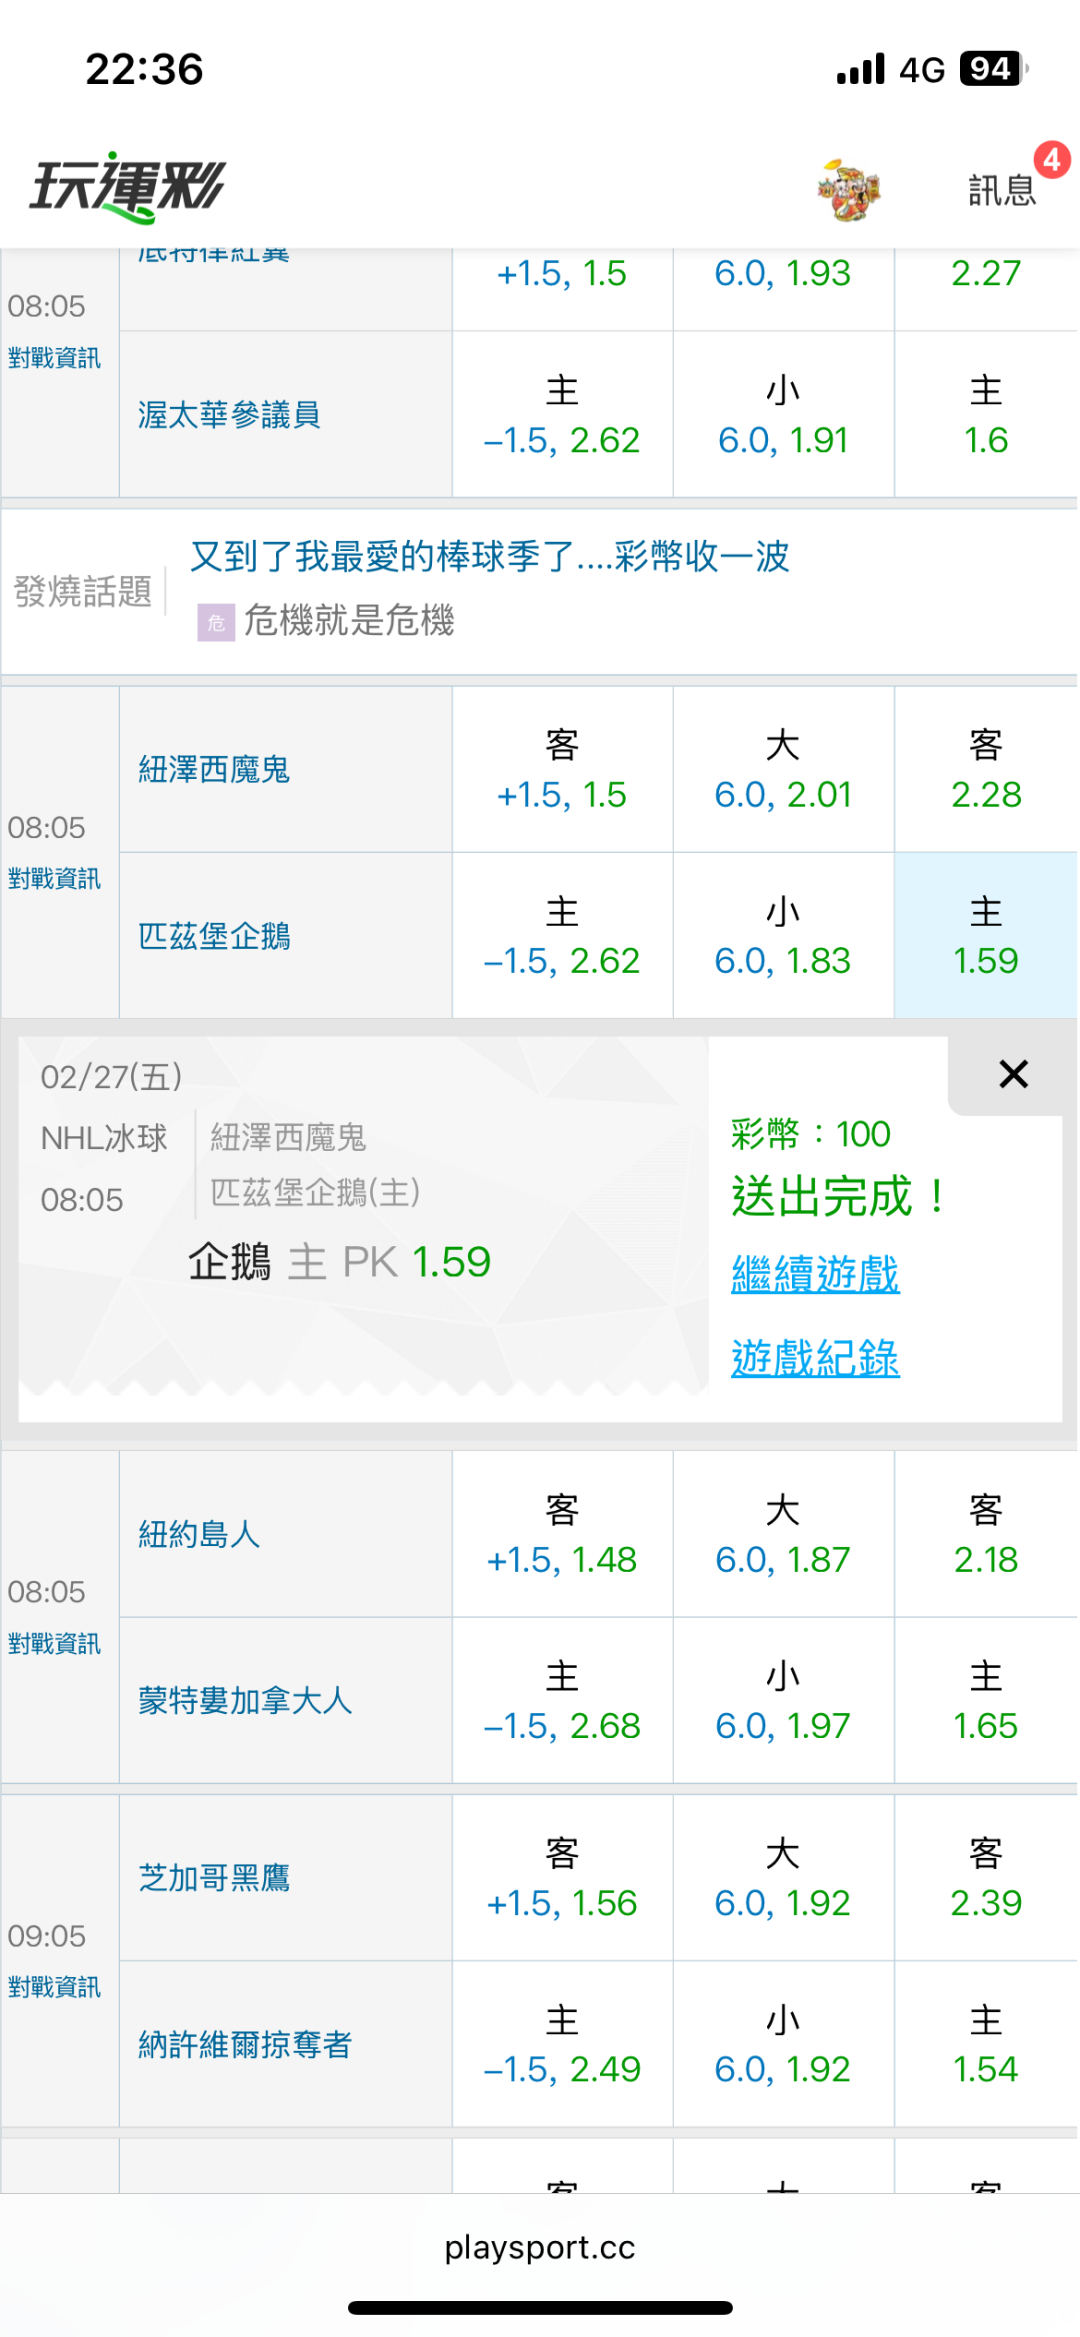Open 訊息 messages with notification badge

pos(1003,188)
